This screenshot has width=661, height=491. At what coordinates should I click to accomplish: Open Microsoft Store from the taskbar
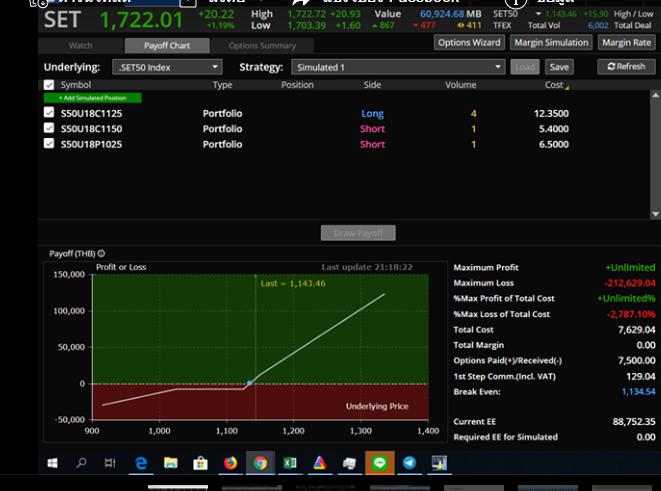pos(200,463)
